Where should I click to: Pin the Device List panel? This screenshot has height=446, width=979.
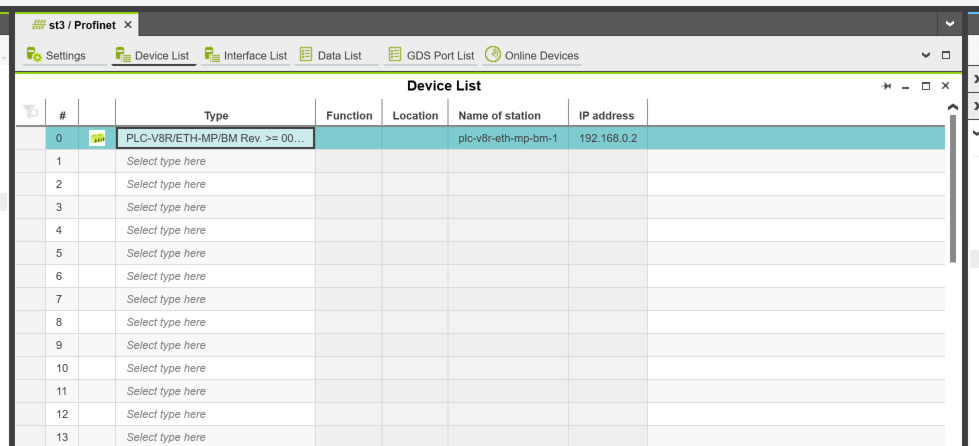point(886,87)
